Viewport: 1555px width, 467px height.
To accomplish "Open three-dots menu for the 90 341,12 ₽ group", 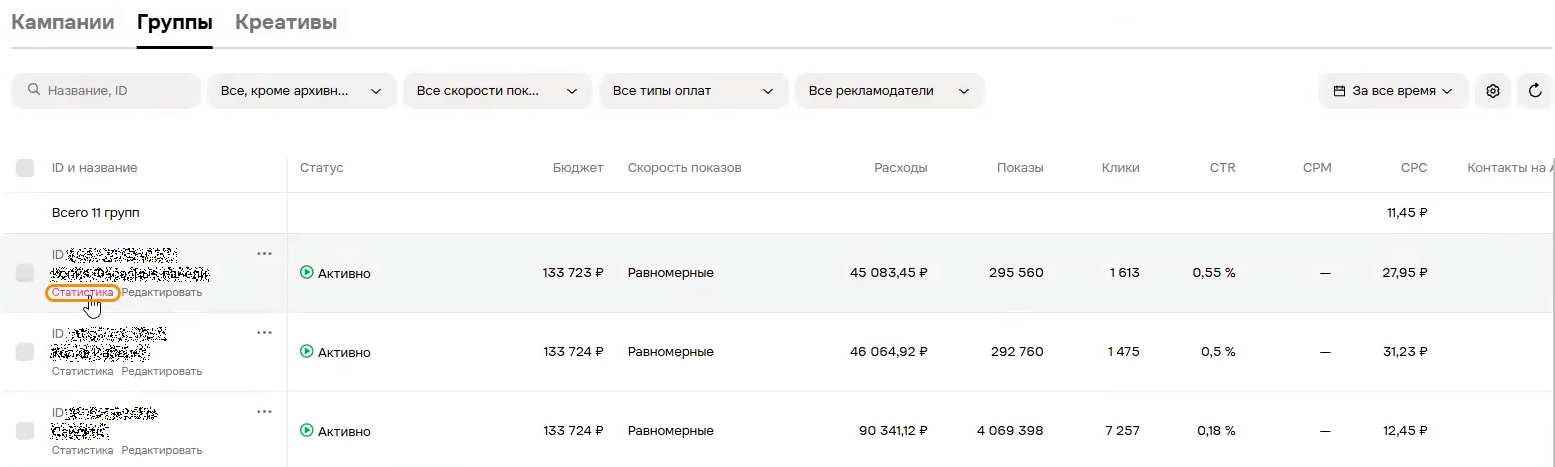I will pyautogui.click(x=264, y=411).
